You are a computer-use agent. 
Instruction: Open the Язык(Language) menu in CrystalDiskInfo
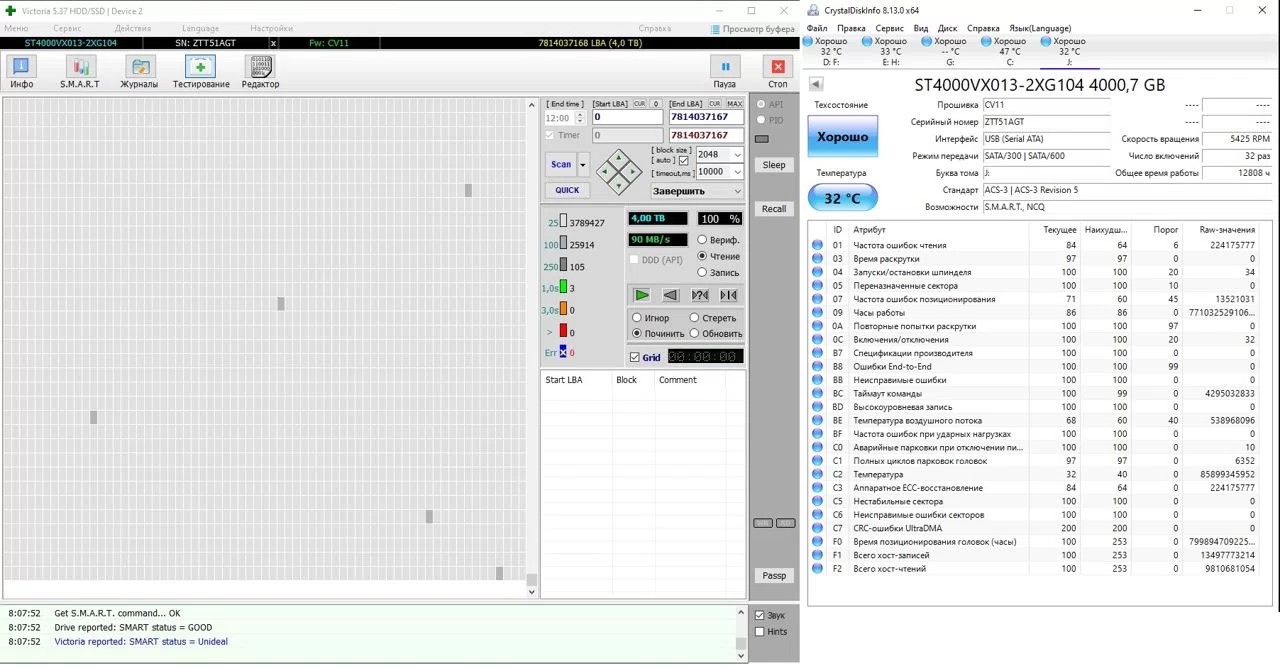(x=1040, y=28)
